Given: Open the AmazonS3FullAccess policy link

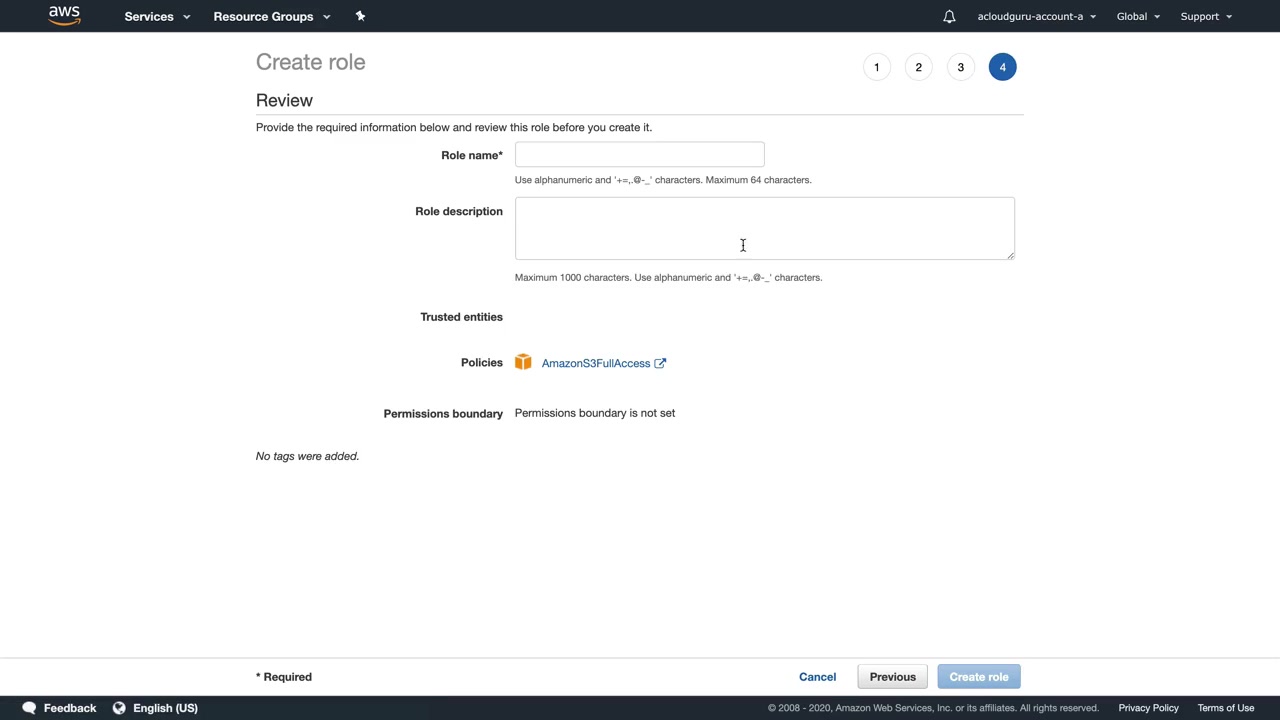Looking at the screenshot, I should tap(596, 363).
